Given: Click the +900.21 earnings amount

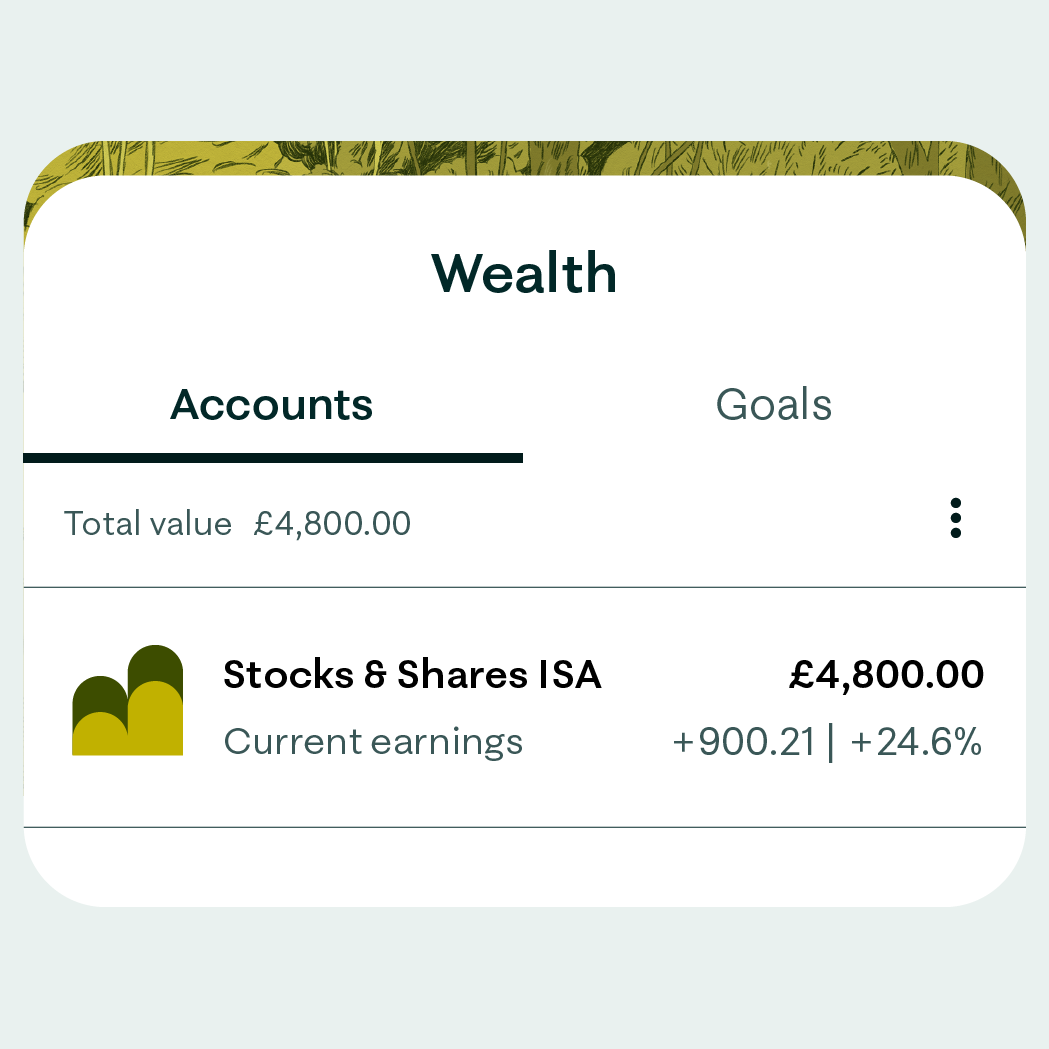Looking at the screenshot, I should (x=744, y=743).
